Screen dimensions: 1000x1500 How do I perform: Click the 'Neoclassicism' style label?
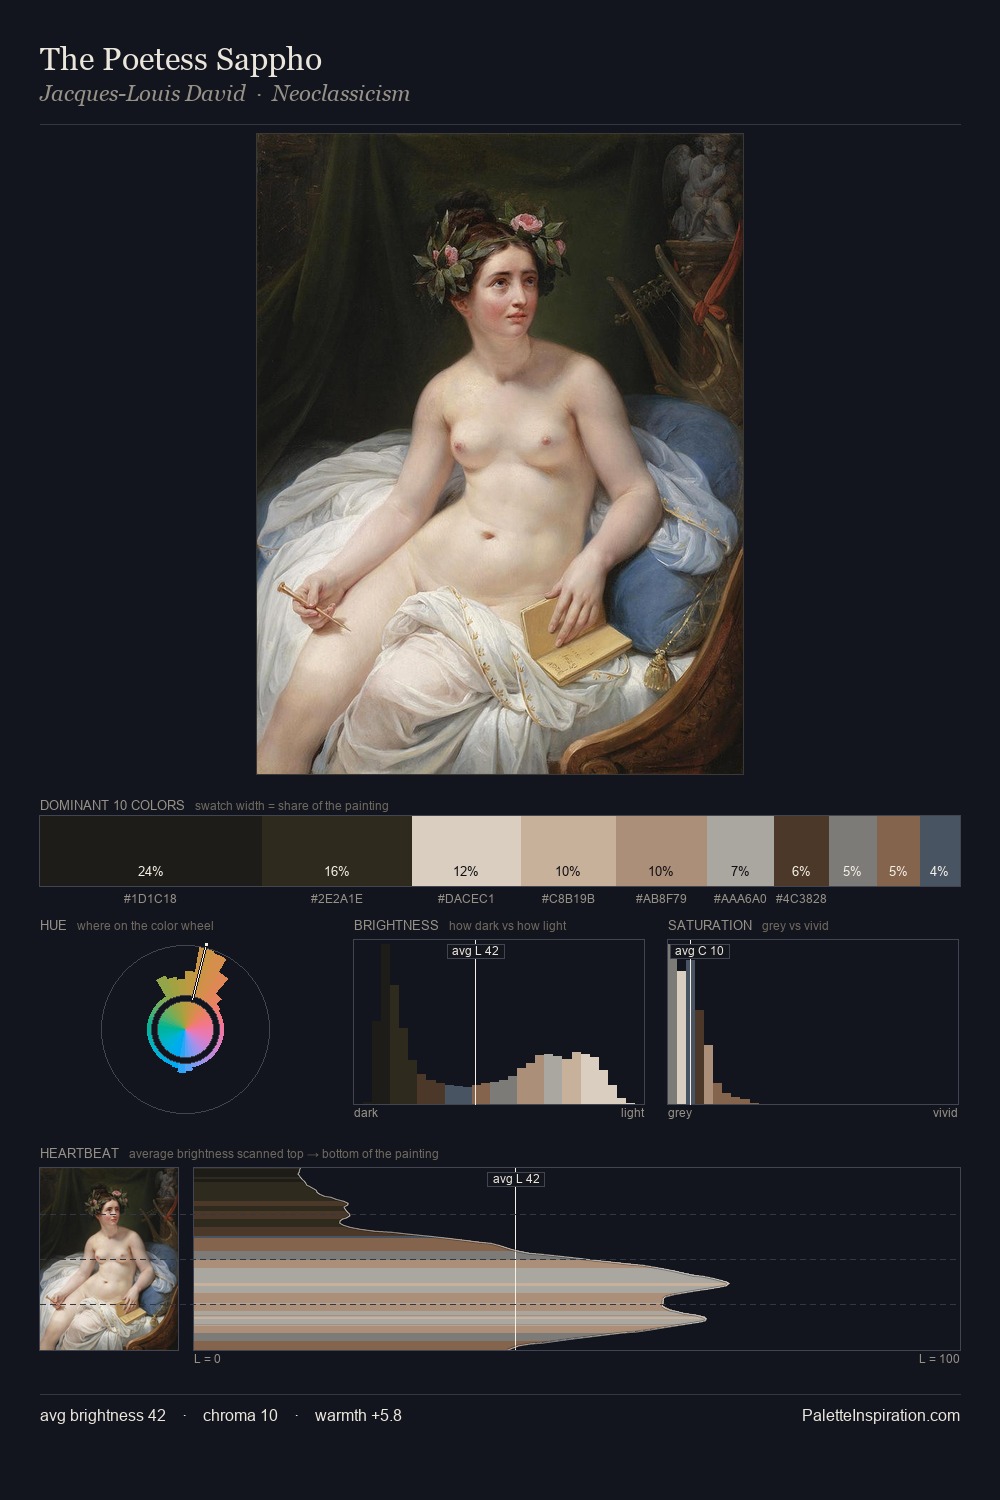(x=340, y=93)
